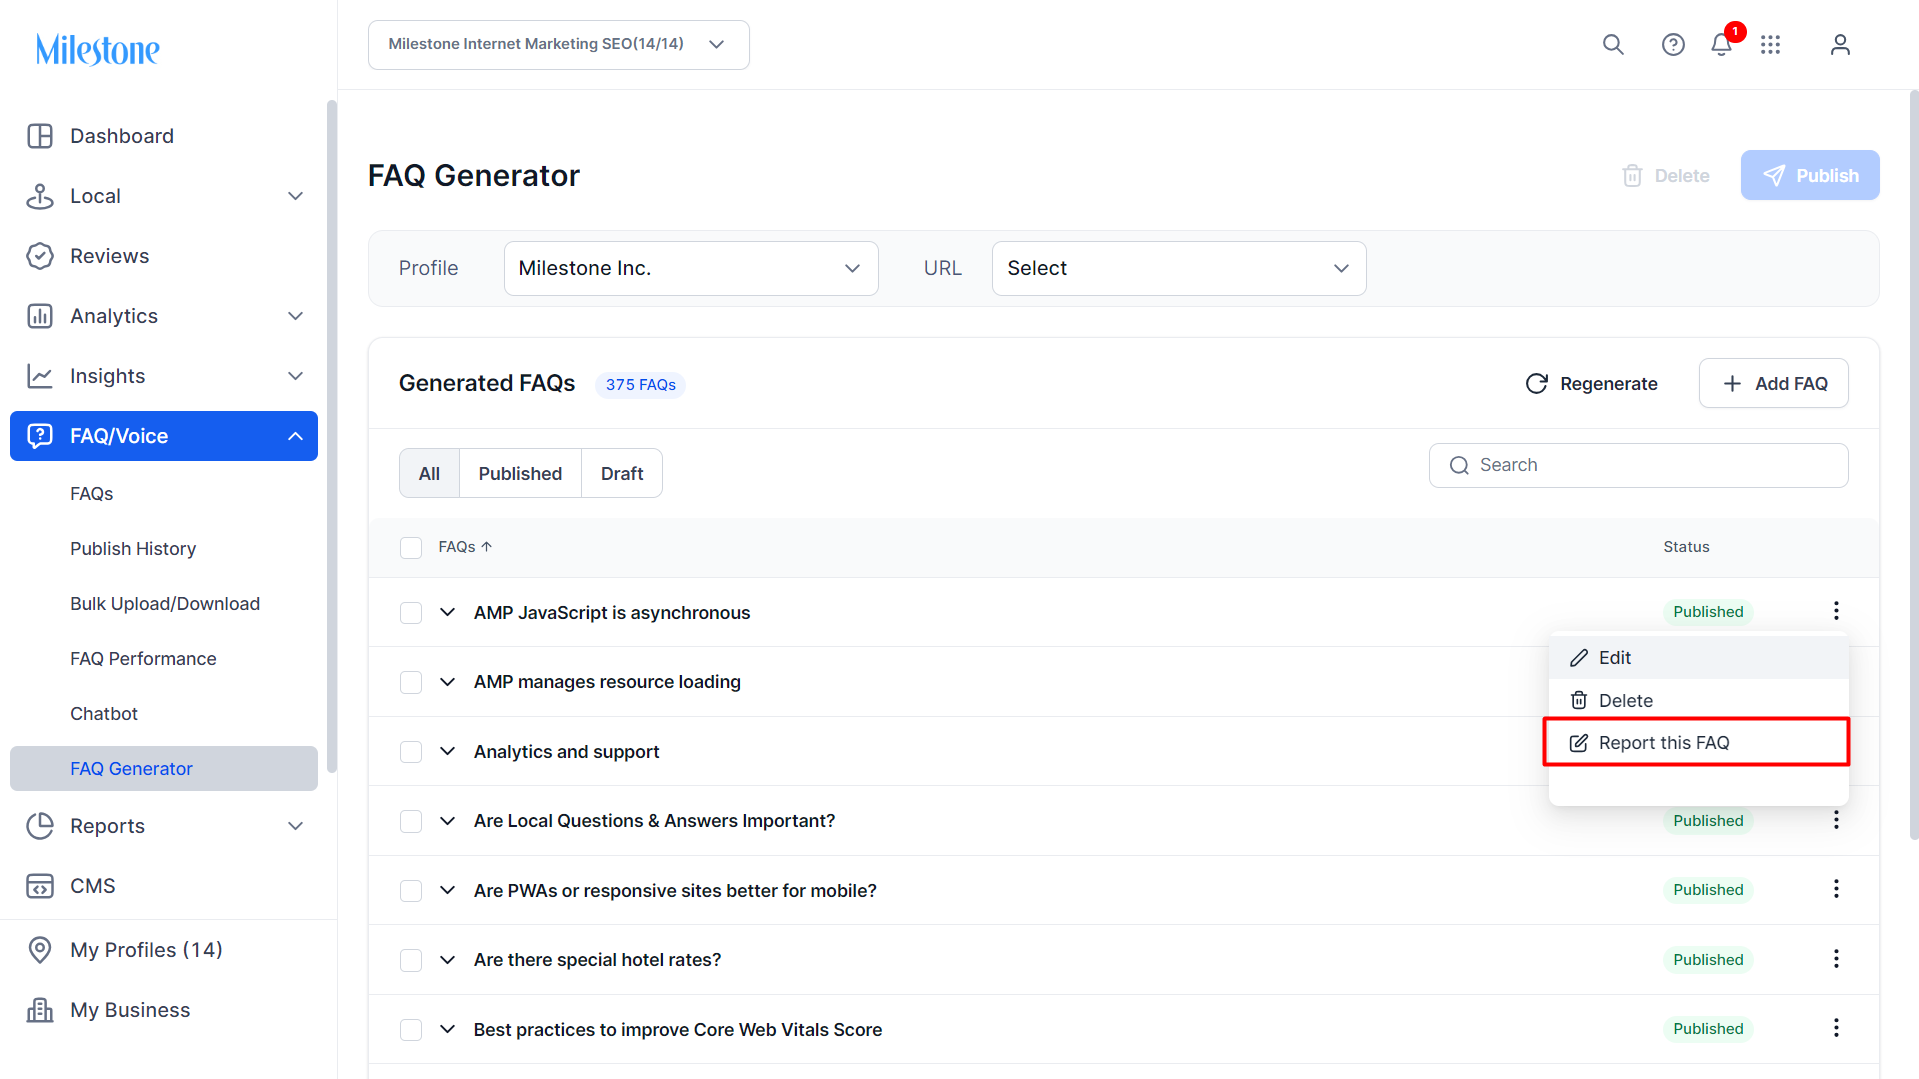Check the PWAs or responsive sites row
The image size is (1919, 1079).
point(411,890)
